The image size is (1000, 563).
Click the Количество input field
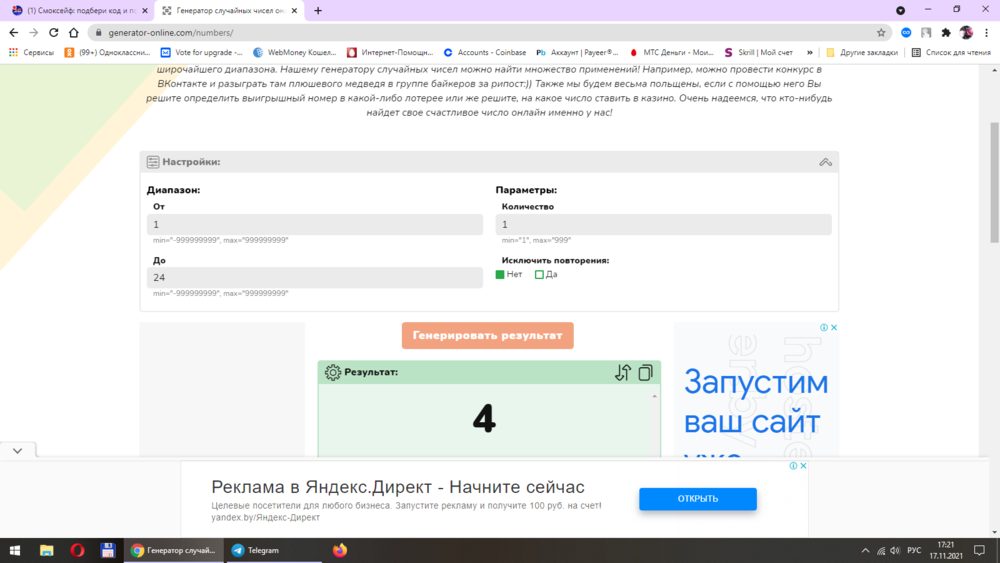[663, 224]
